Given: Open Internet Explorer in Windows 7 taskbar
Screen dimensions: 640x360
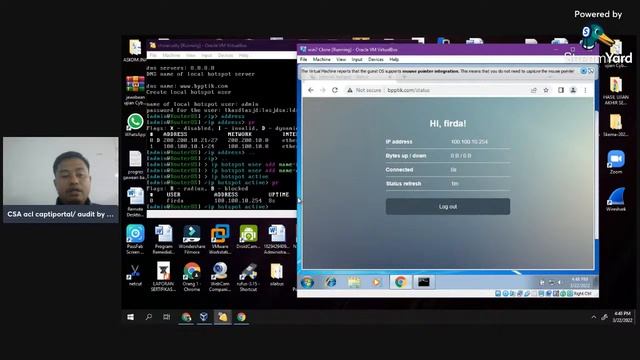Looking at the screenshot, I should pyautogui.click(x=330, y=282).
